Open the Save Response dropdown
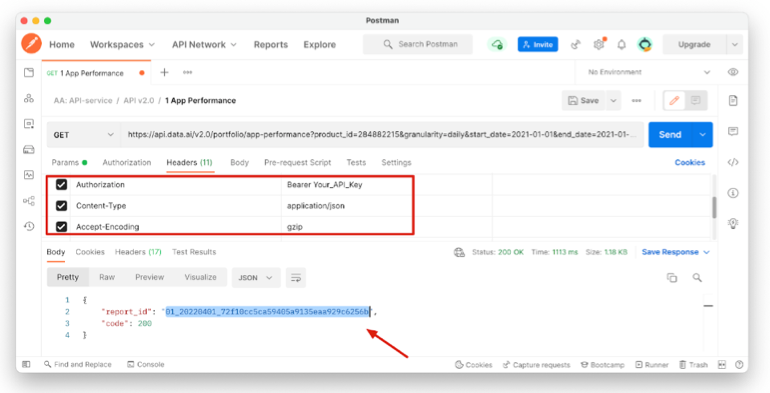 click(x=676, y=252)
